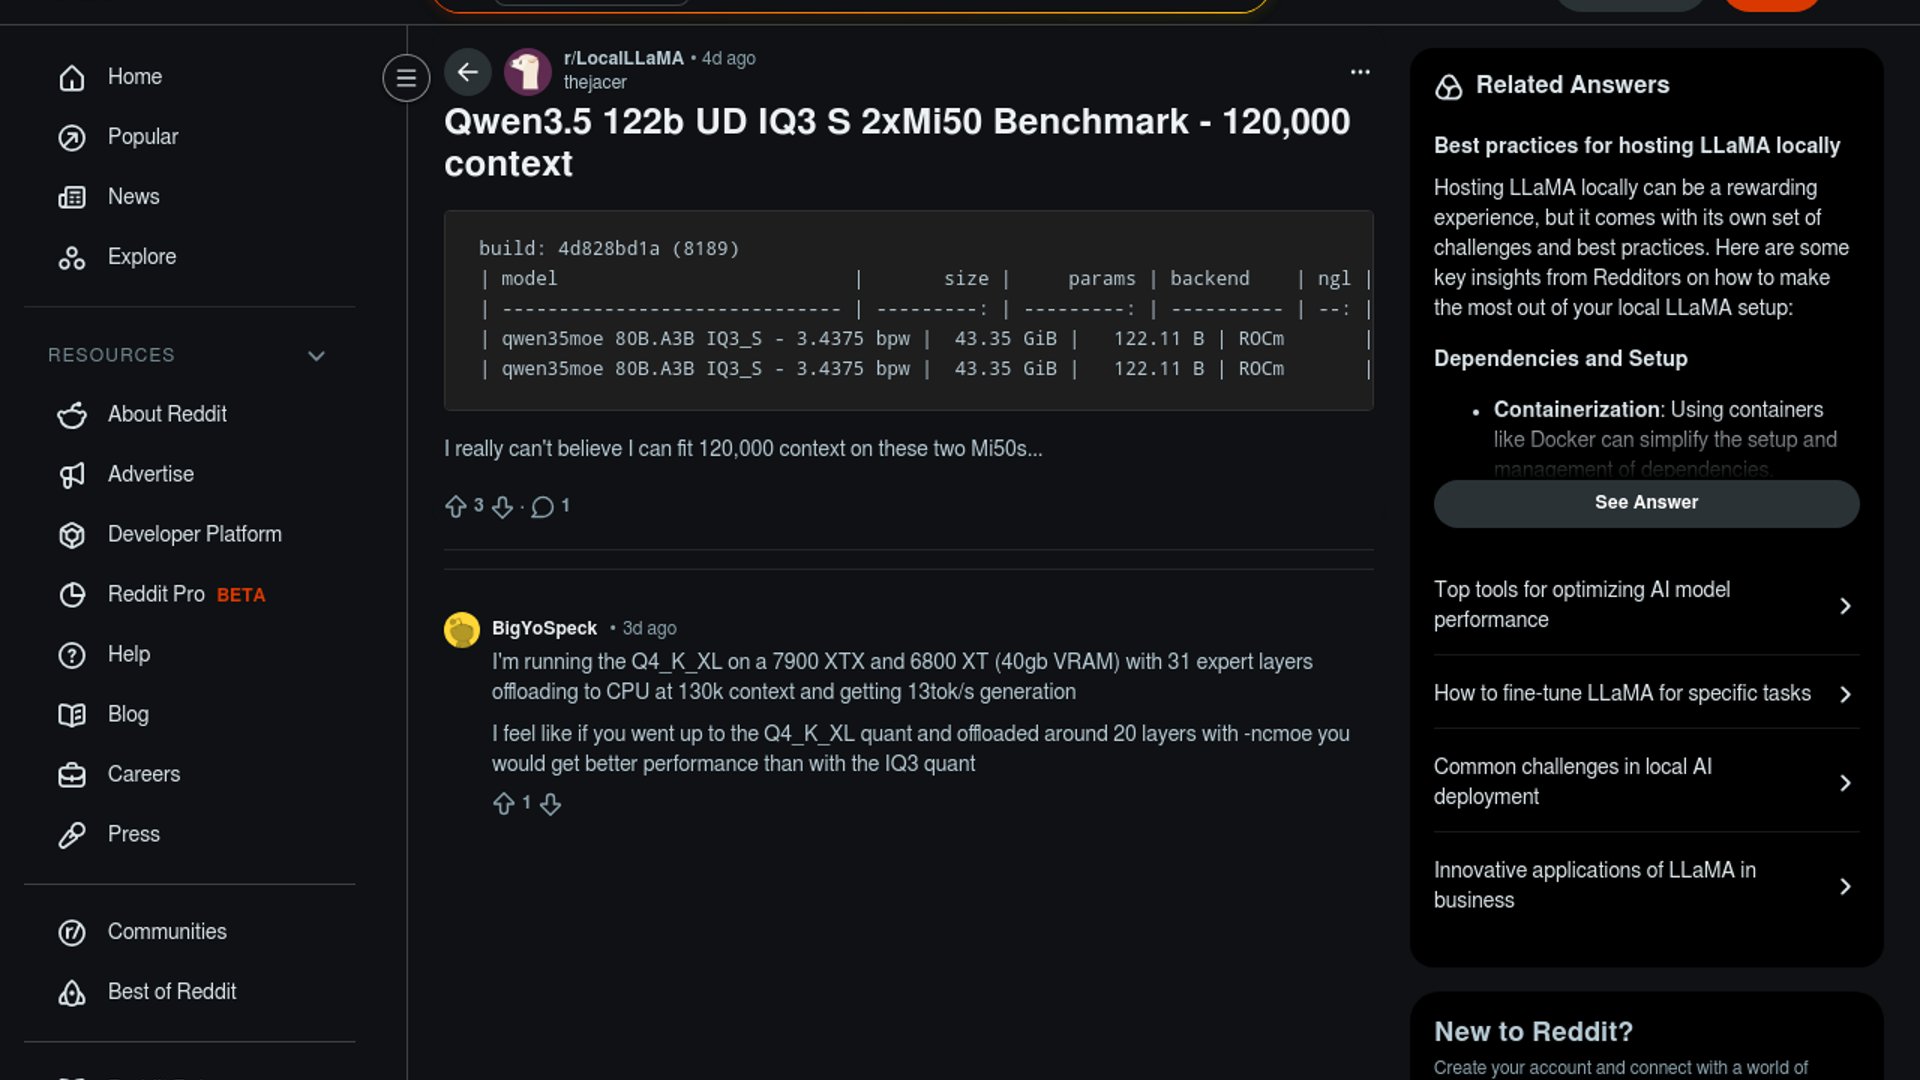Open the post comments bubble icon
1920x1080 pixels.
pyautogui.click(x=543, y=507)
